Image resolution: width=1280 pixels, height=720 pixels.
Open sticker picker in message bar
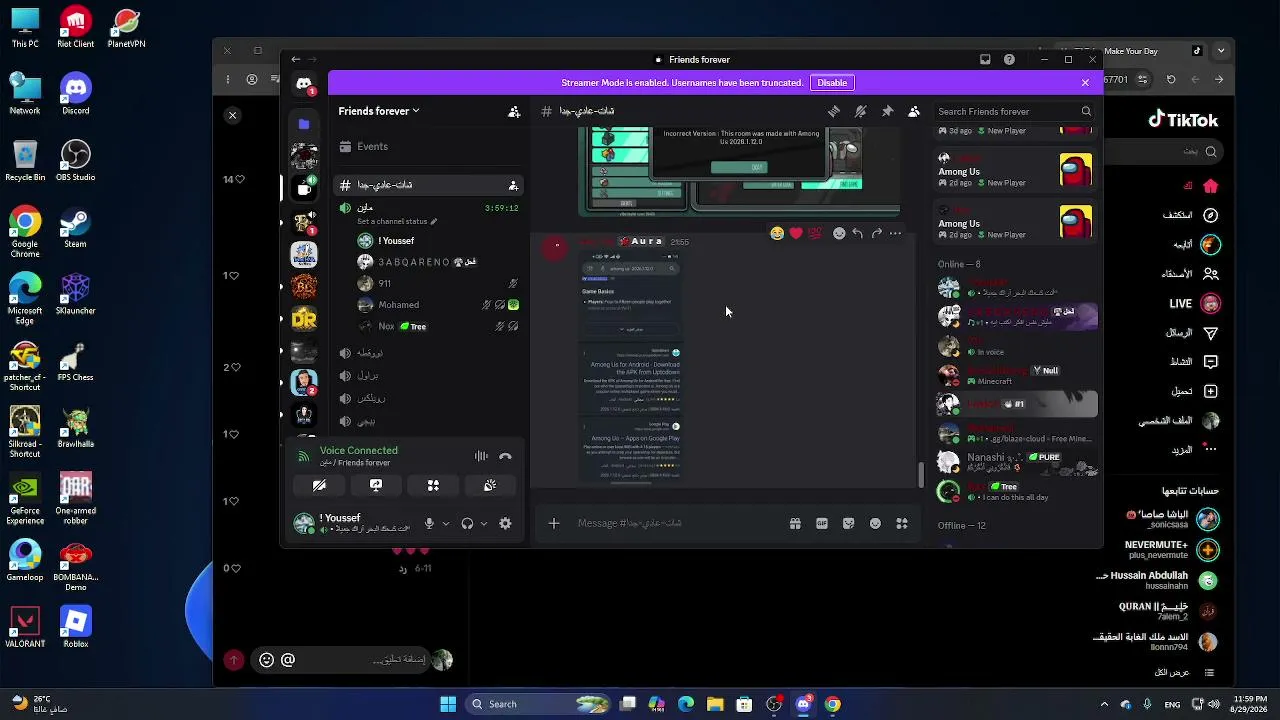pos(848,523)
